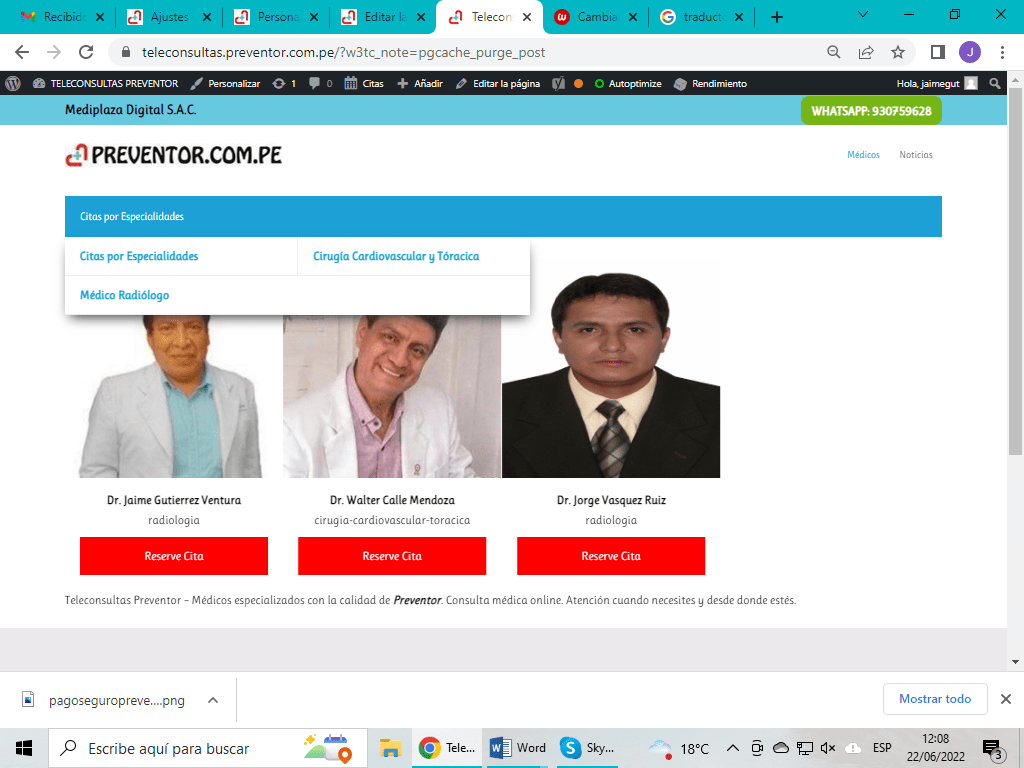Click photo of Dr. Jorge Vasquez Ruiz

coord(611,369)
